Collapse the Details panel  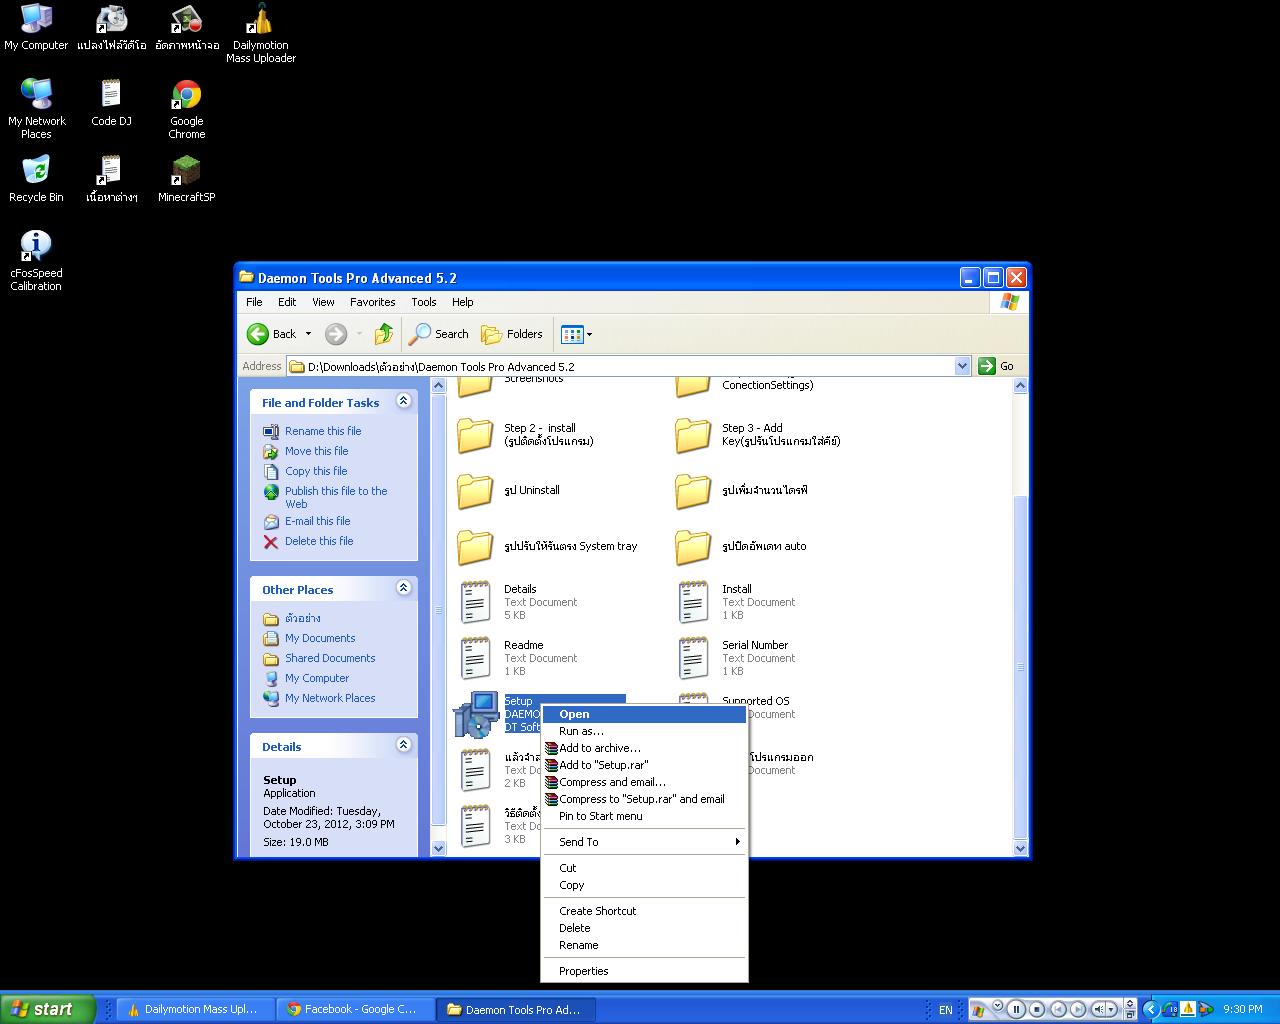404,745
